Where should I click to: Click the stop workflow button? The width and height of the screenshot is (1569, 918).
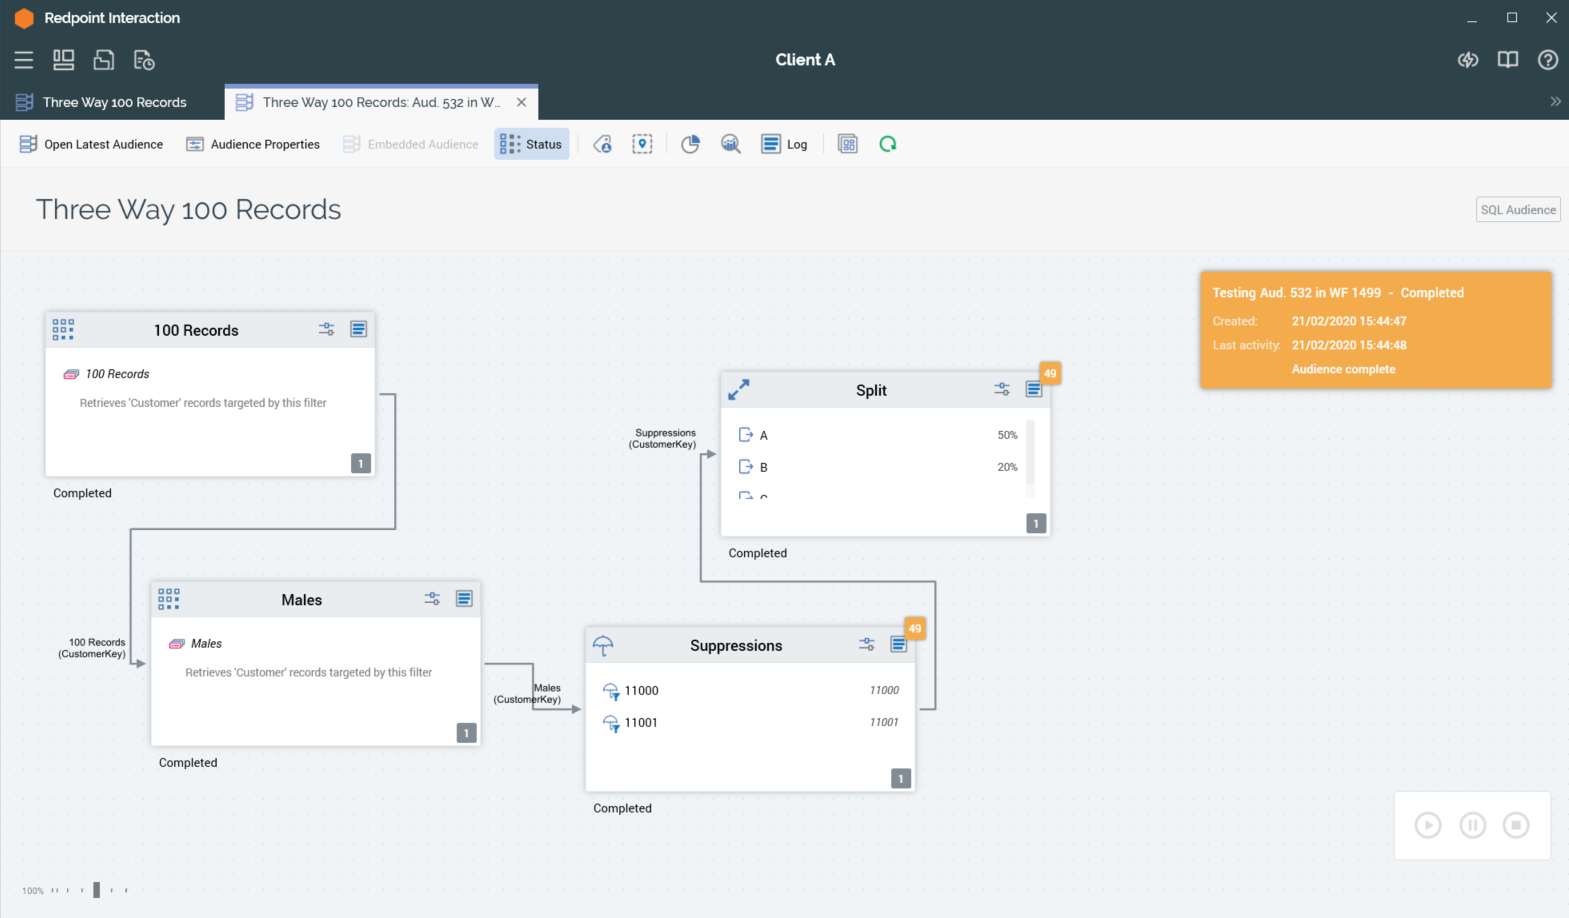coord(1516,825)
